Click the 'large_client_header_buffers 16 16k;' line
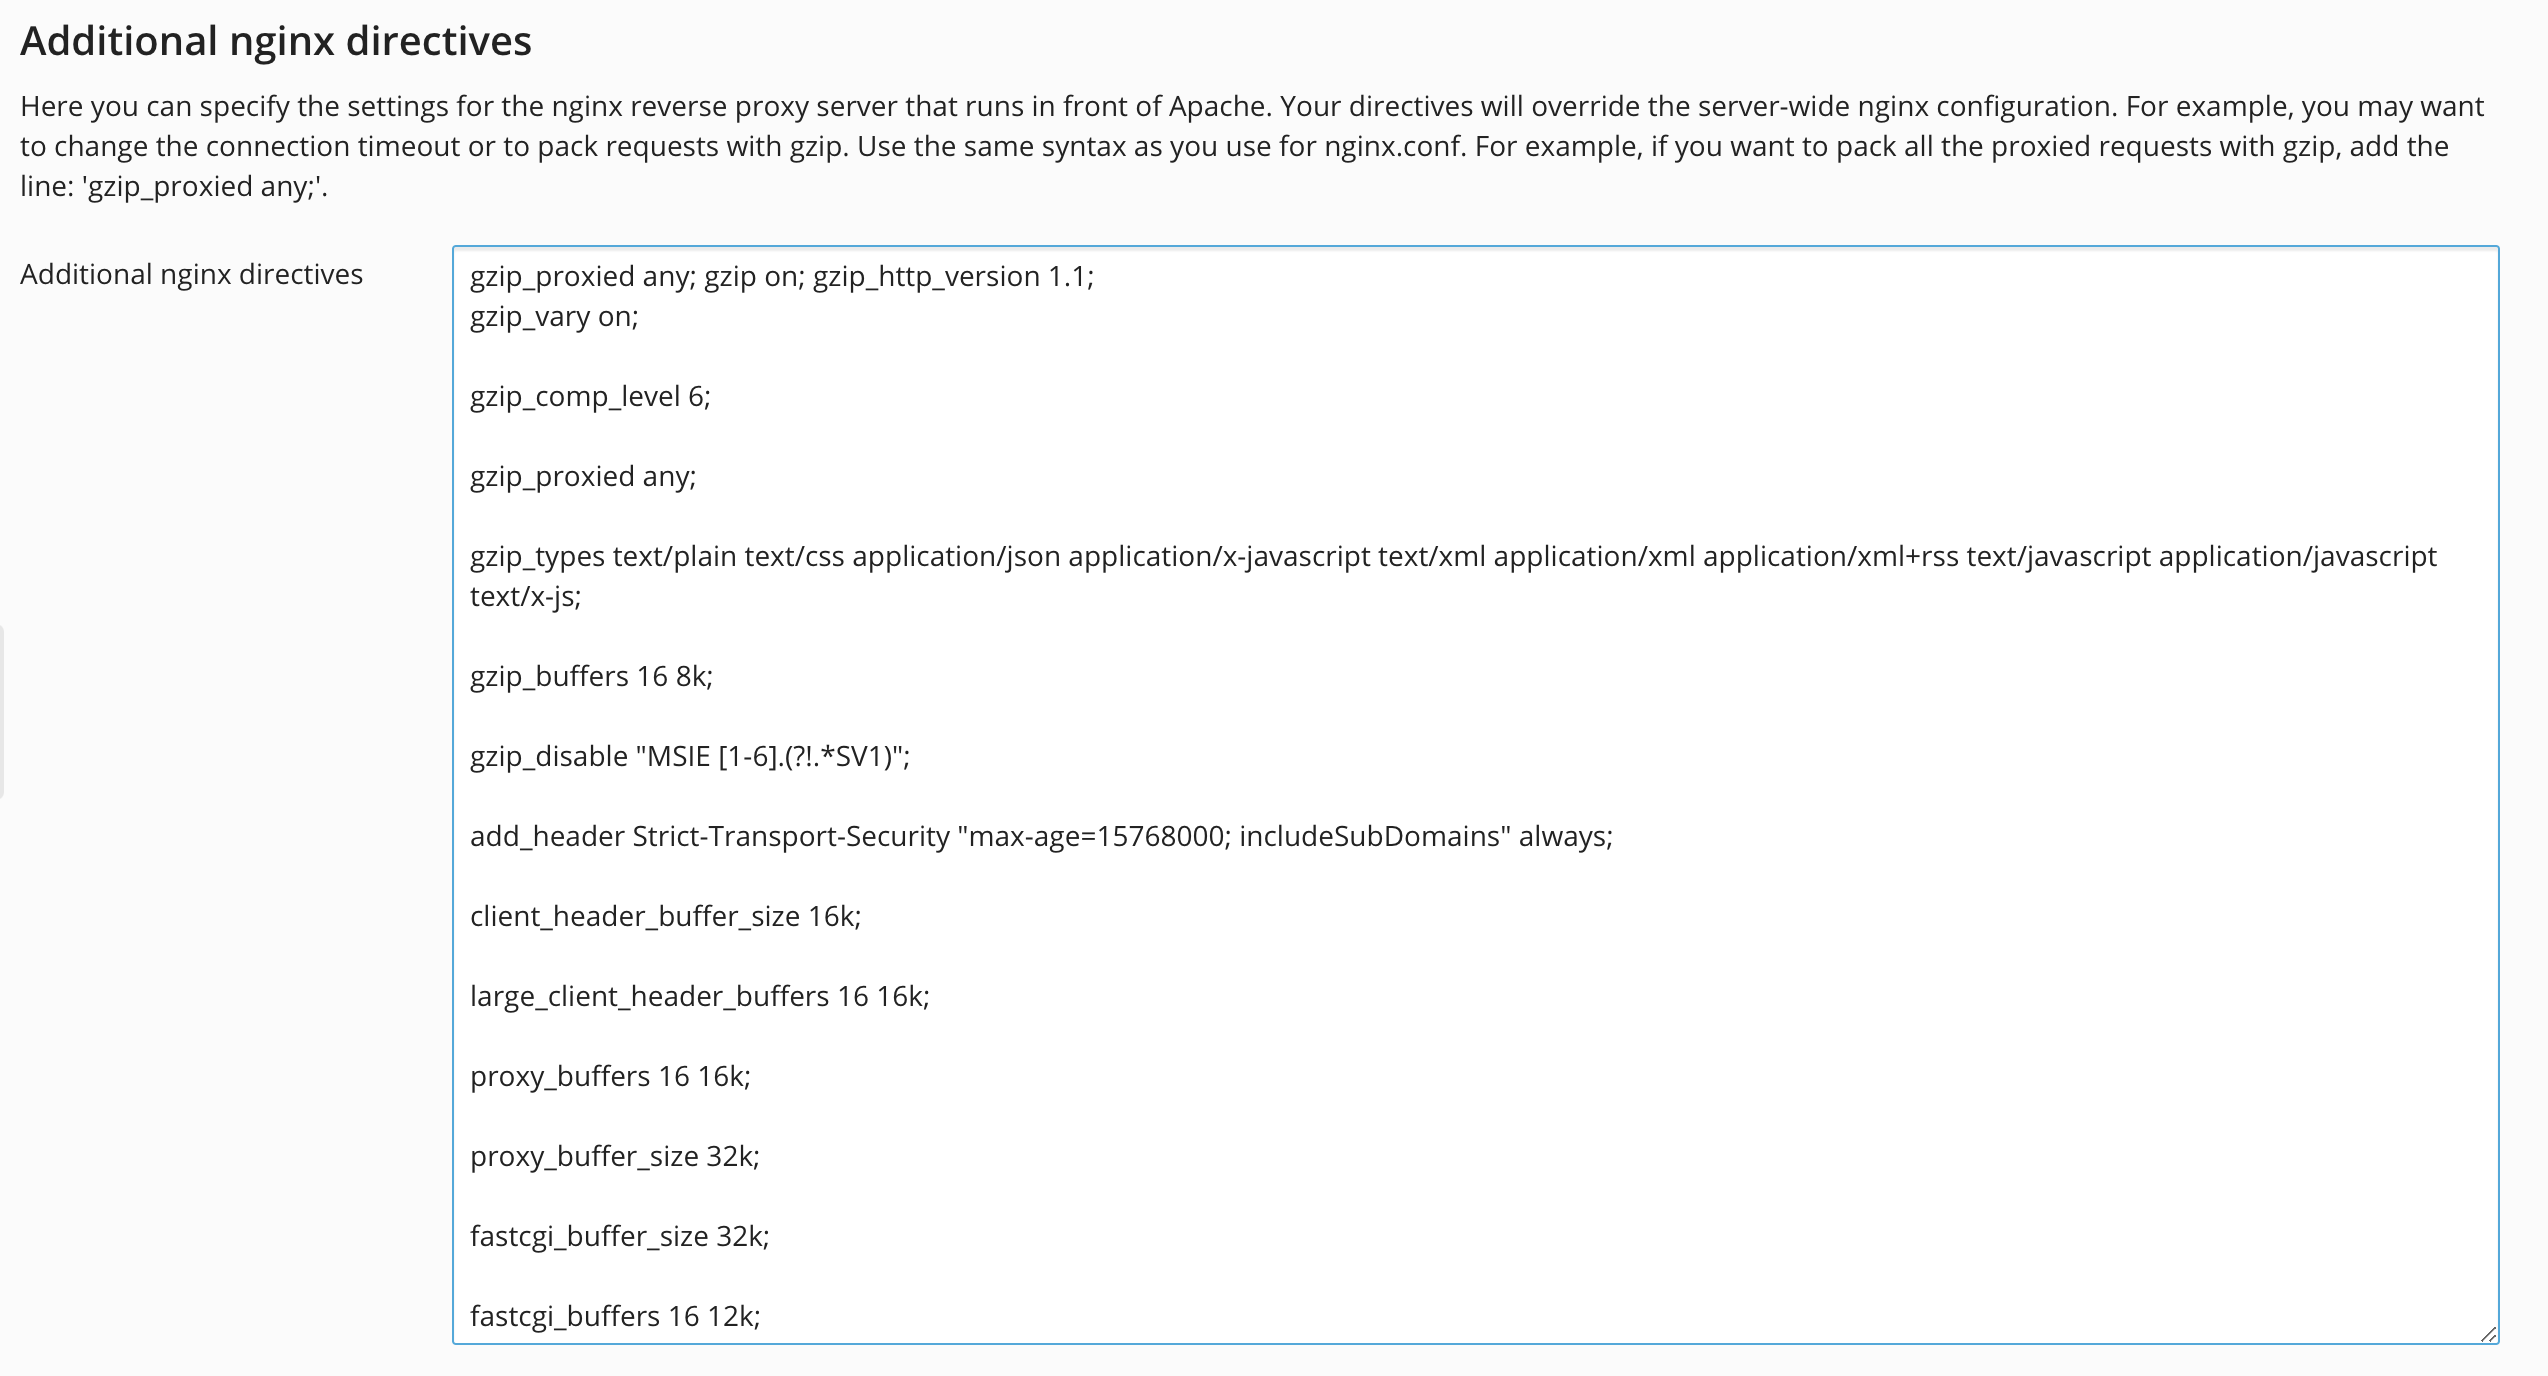 click(699, 997)
